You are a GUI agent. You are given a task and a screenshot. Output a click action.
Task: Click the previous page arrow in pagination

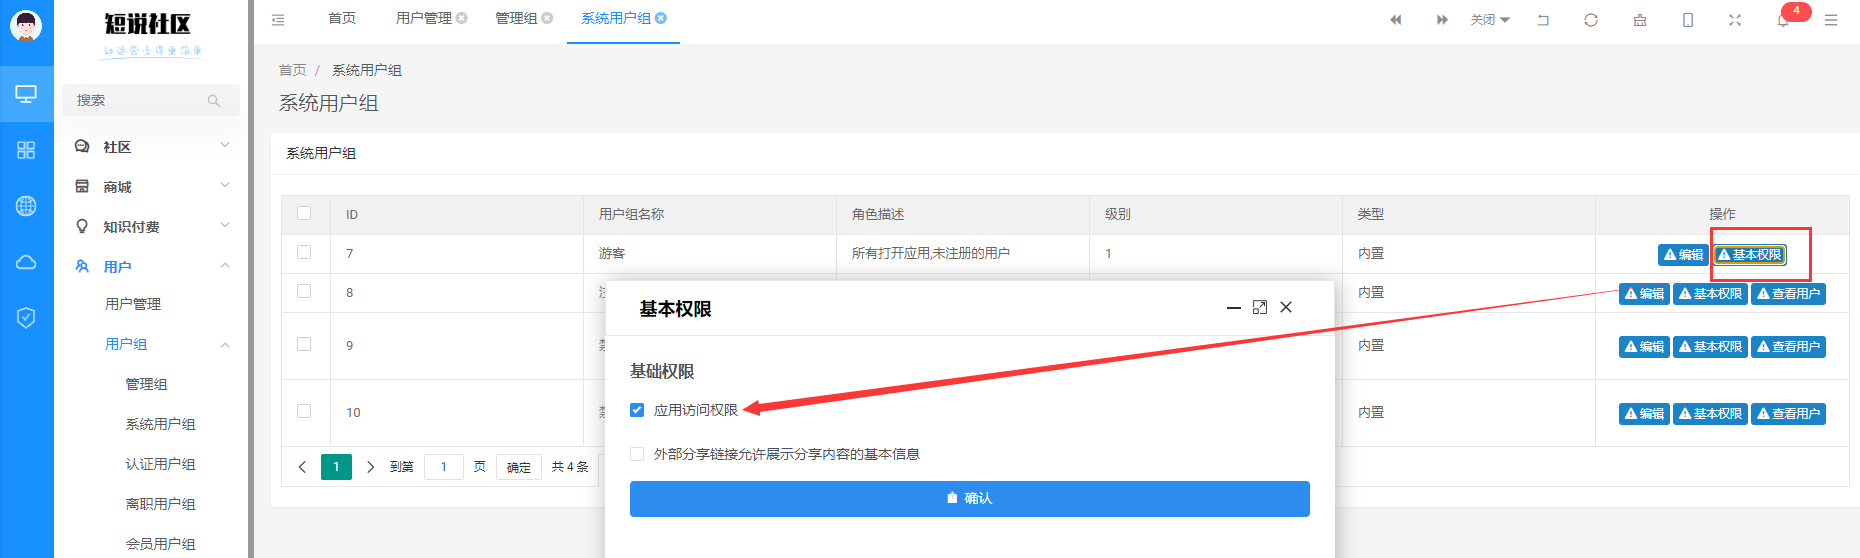pos(302,467)
